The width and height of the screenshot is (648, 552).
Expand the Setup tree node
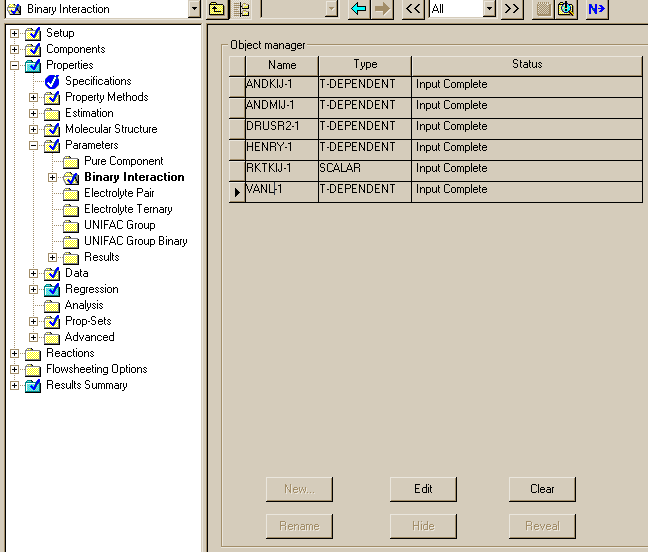click(x=14, y=33)
